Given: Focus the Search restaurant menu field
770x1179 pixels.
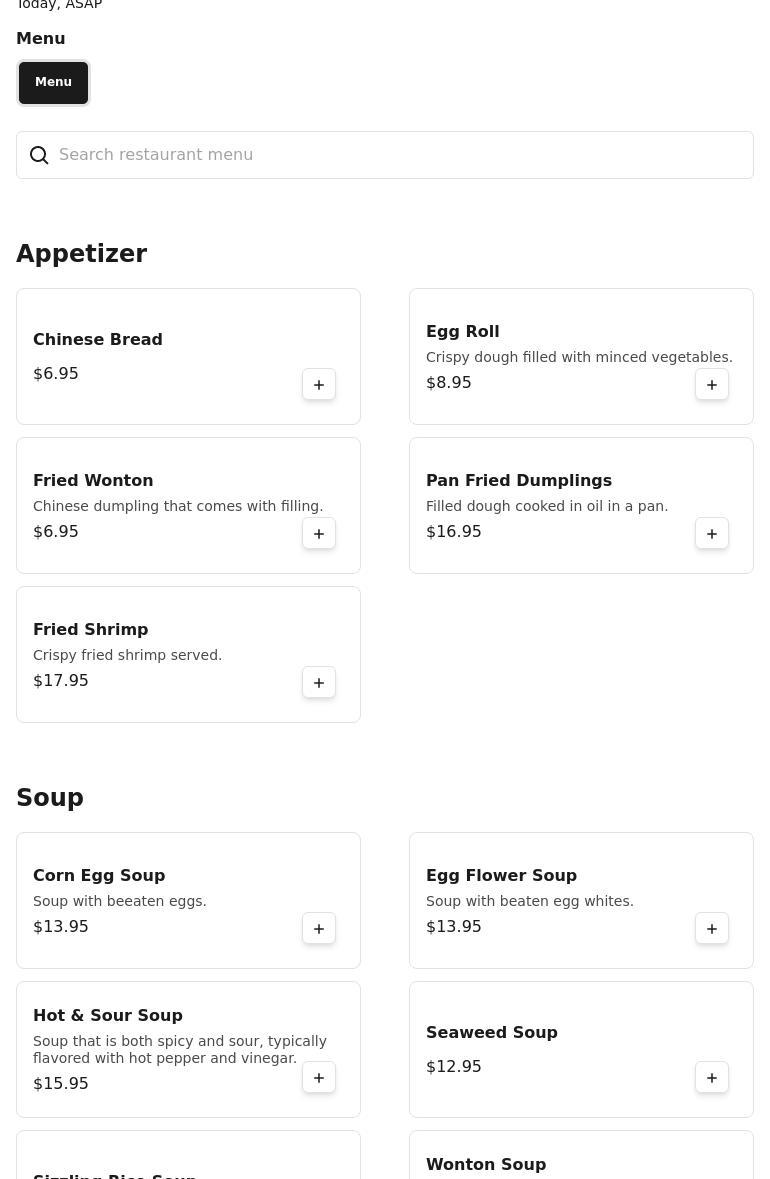Looking at the screenshot, I should click(x=400, y=155).
